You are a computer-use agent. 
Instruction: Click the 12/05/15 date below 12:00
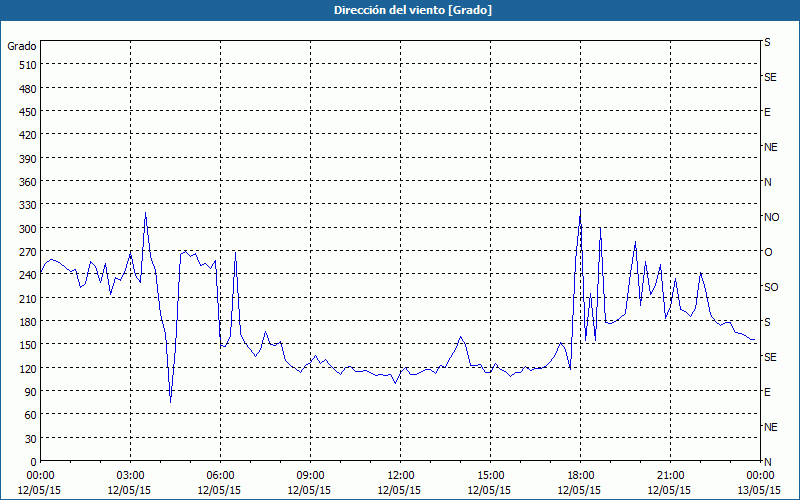tap(399, 490)
